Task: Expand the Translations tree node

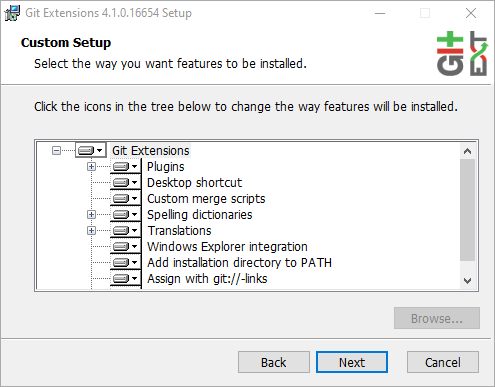Action: [91, 230]
